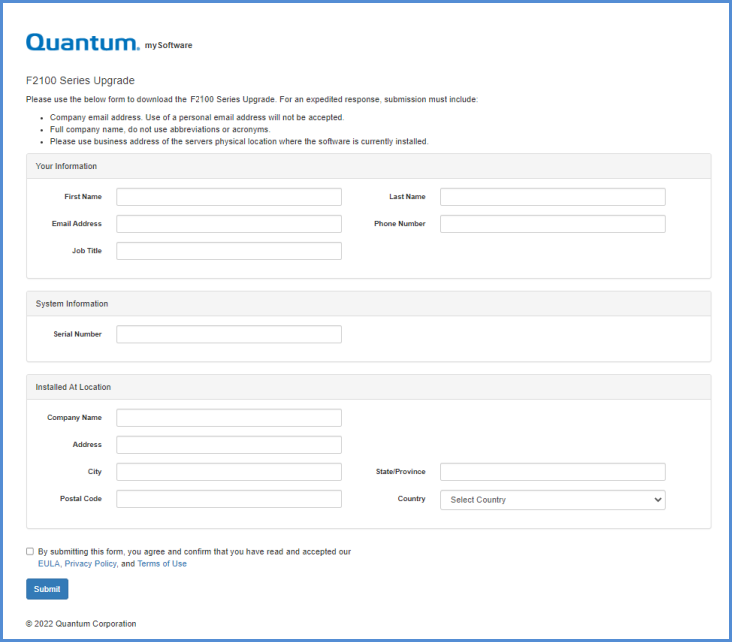Follow the Terms of Use link
Screen dimensions: 732x642
coord(162,564)
